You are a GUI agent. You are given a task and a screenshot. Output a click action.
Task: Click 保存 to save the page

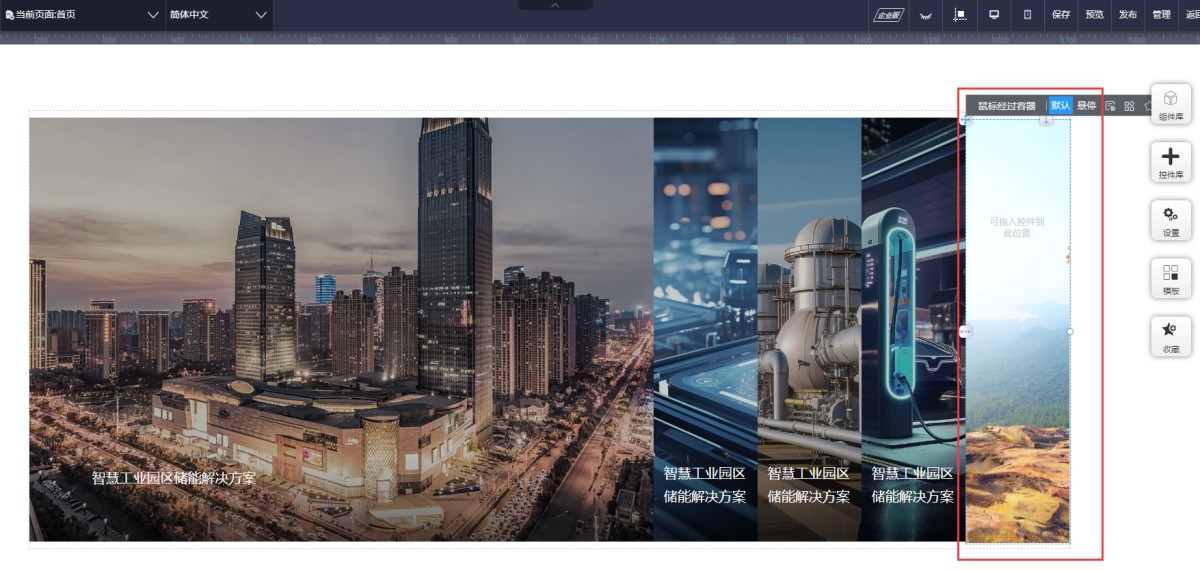[x=1061, y=15]
